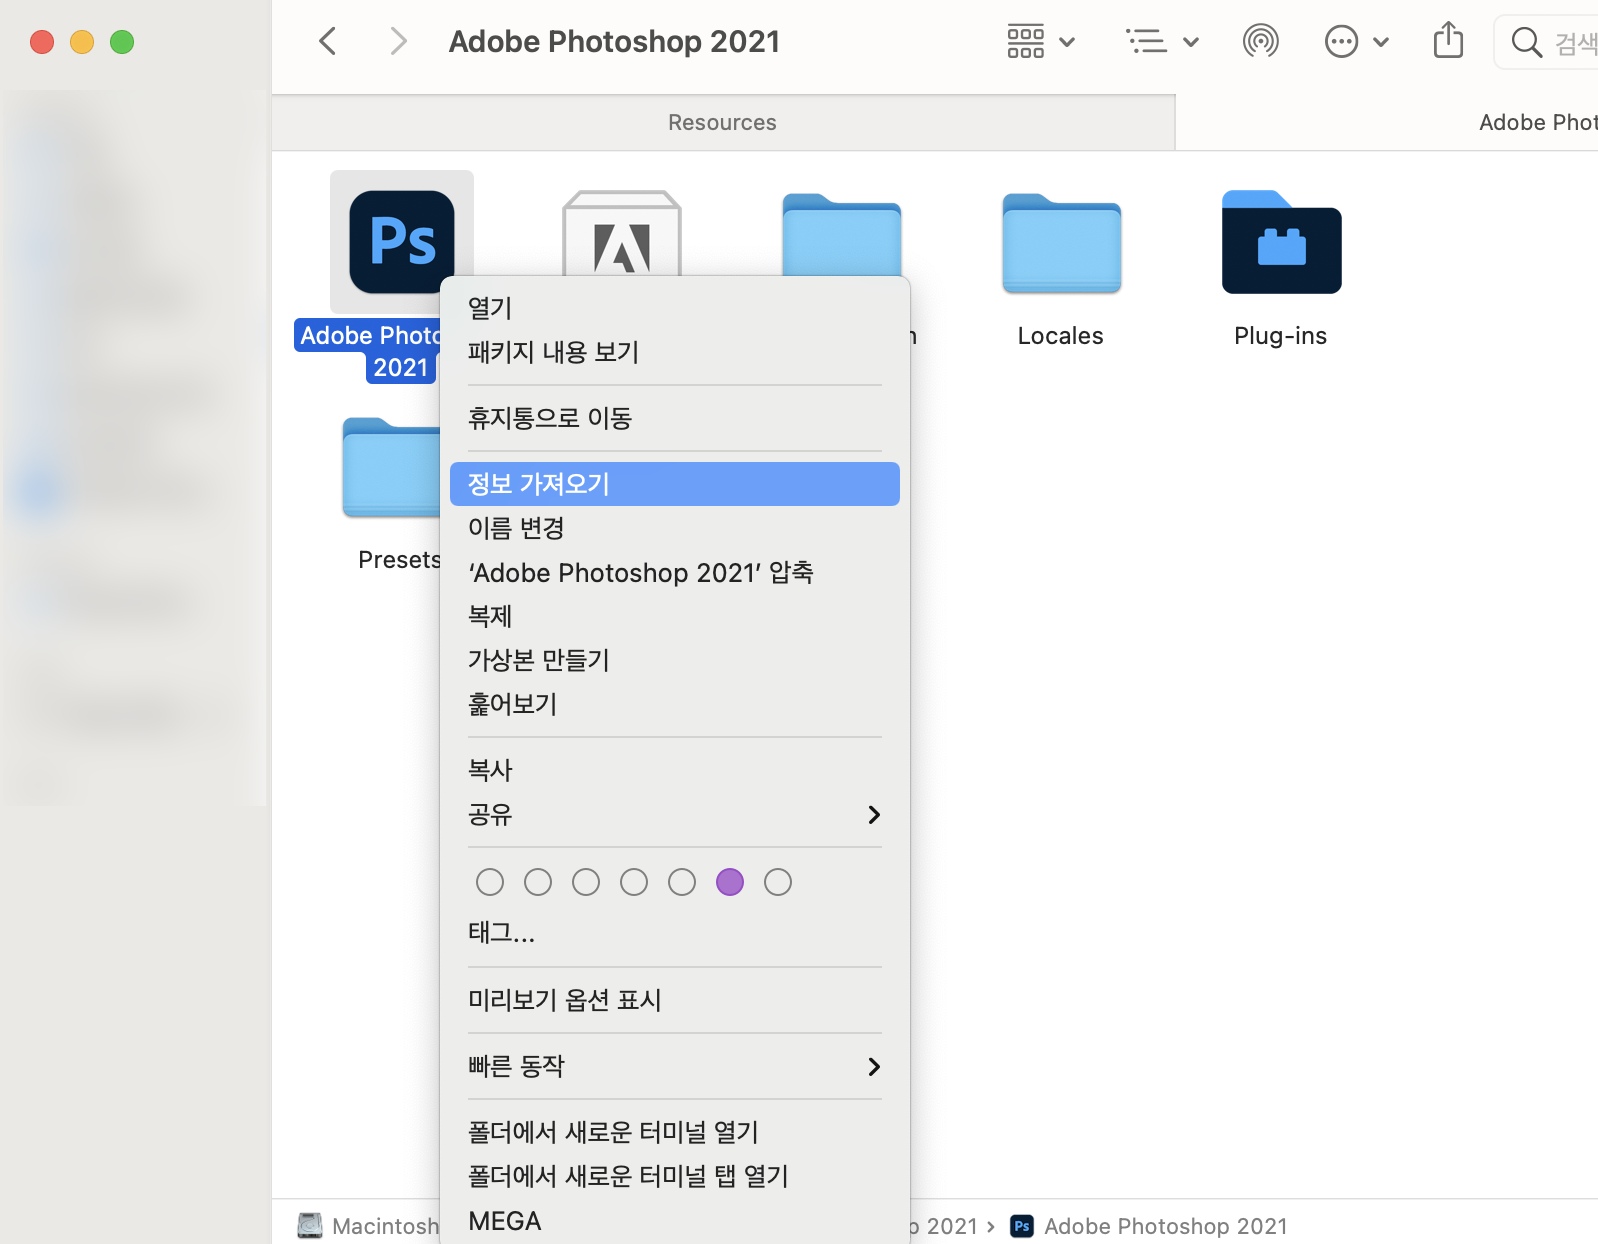This screenshot has height=1244, width=1598.
Task: Choose 태그... from the menu
Action: (x=675, y=933)
